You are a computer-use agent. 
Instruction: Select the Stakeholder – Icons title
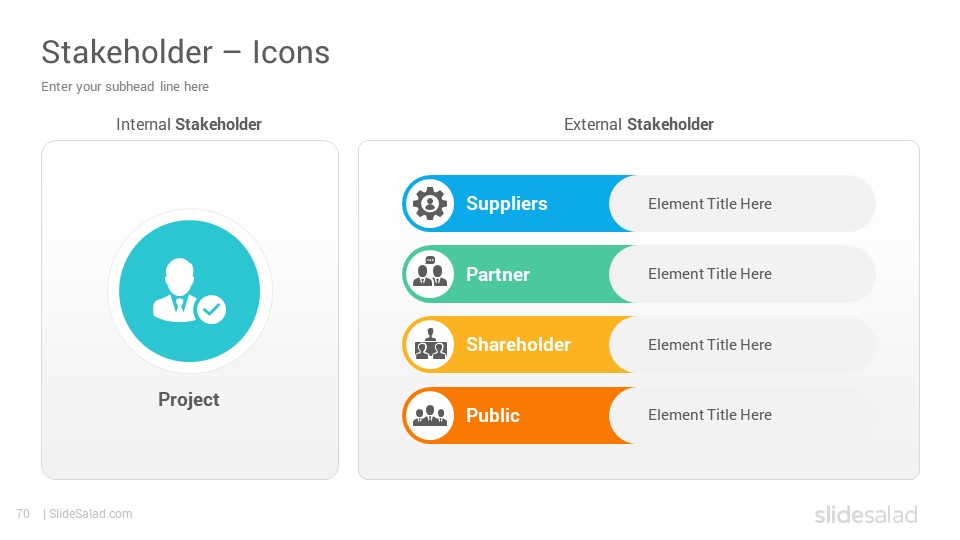(x=186, y=52)
